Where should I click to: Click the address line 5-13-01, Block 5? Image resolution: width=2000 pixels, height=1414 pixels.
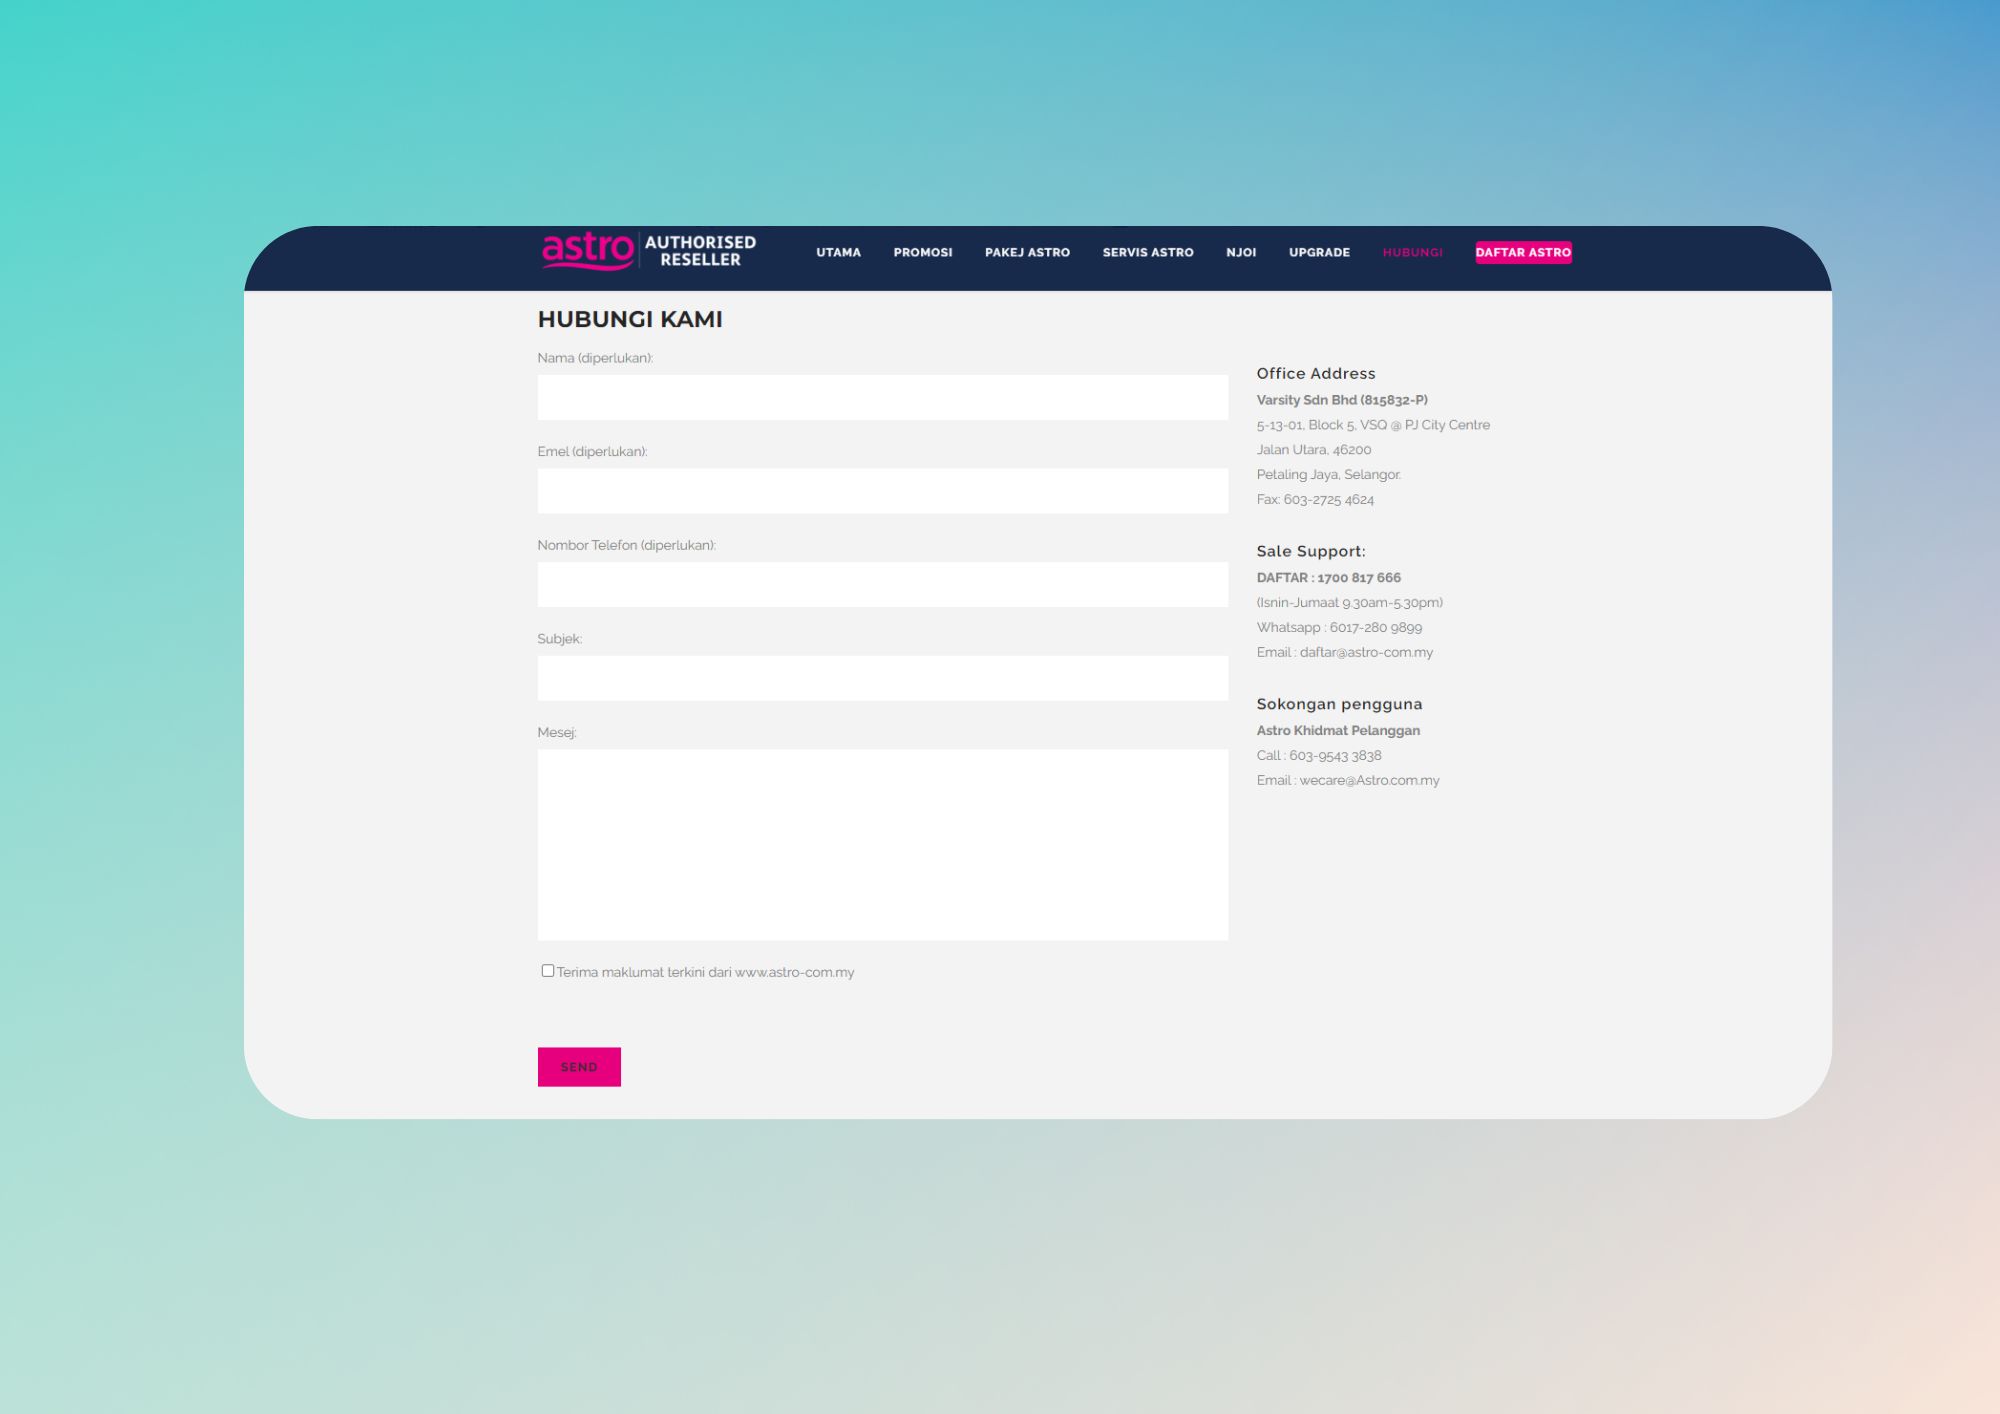pyautogui.click(x=1373, y=425)
